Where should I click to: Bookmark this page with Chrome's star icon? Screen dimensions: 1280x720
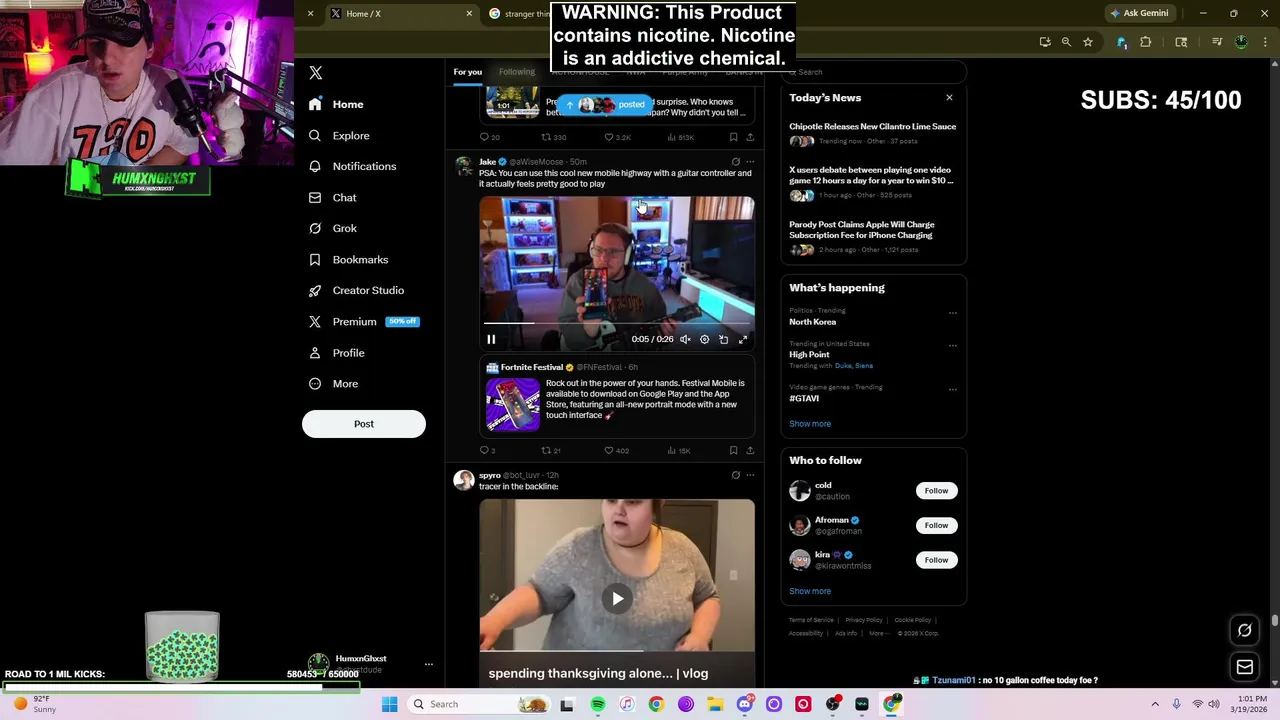coord(1087,42)
